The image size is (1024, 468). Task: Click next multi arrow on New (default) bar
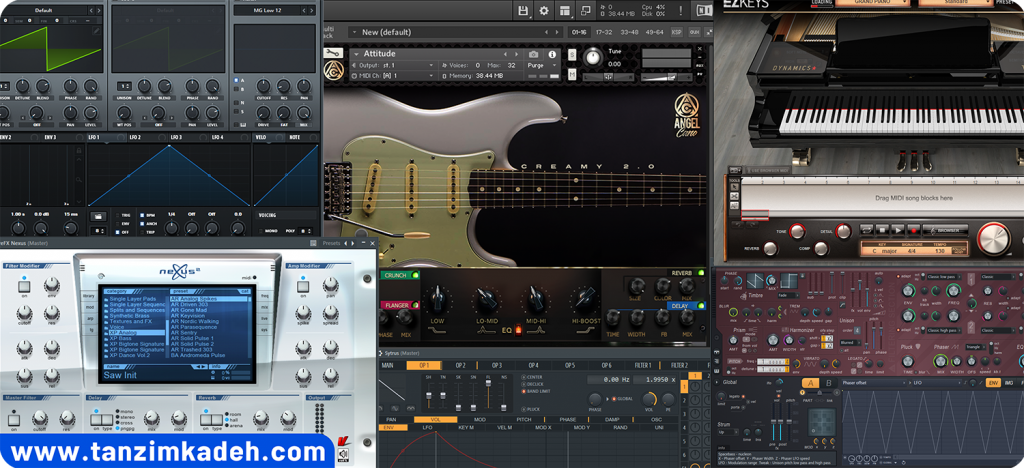point(556,32)
